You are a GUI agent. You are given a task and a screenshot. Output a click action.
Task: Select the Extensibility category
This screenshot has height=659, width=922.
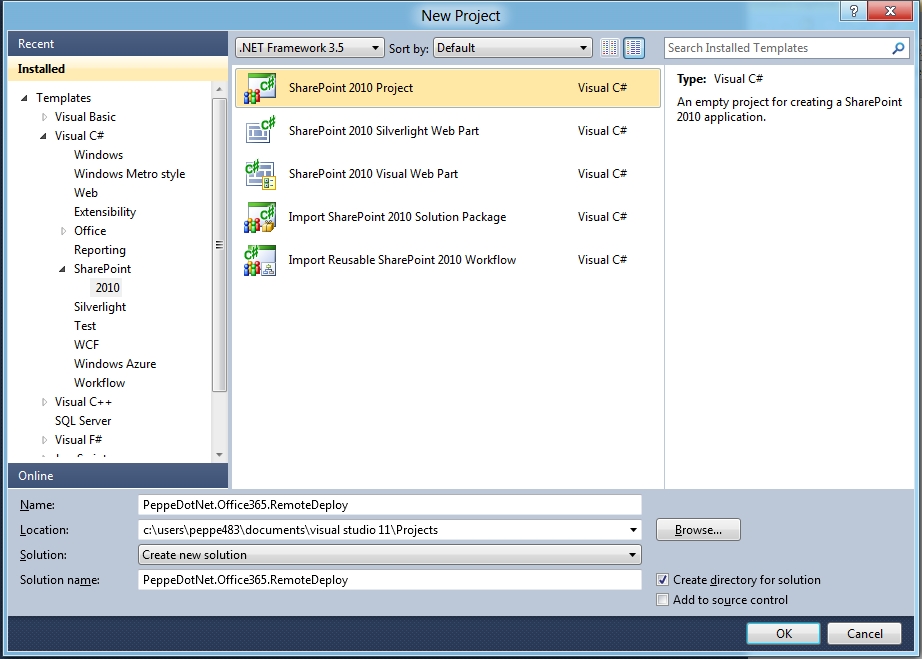pyautogui.click(x=105, y=212)
